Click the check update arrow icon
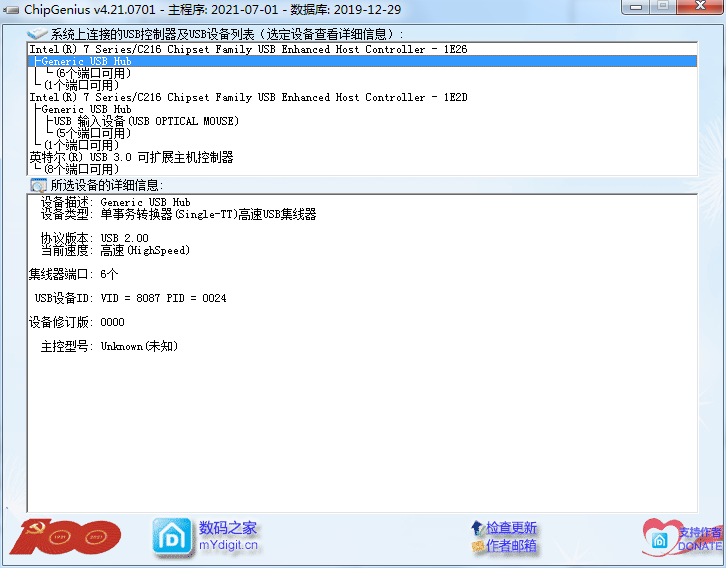Image resolution: width=726 pixels, height=568 pixels. 477,528
